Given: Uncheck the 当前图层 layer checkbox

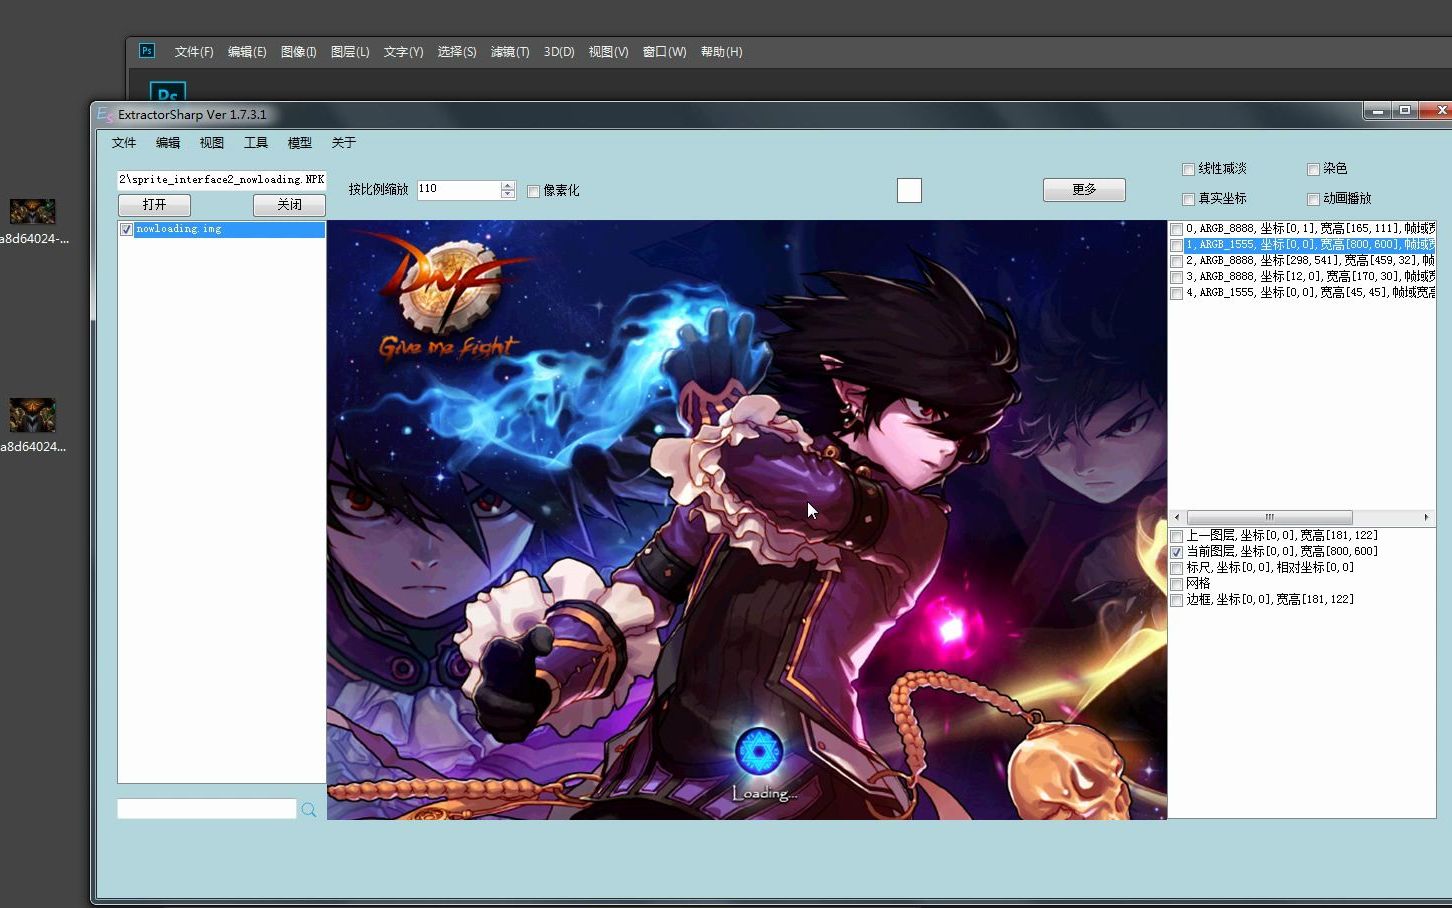Looking at the screenshot, I should pos(1177,552).
